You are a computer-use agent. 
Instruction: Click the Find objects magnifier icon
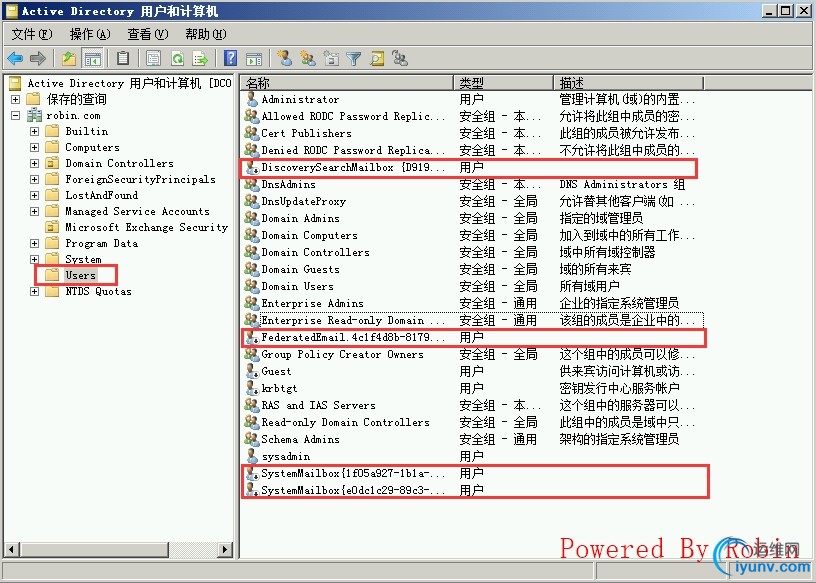point(377,58)
